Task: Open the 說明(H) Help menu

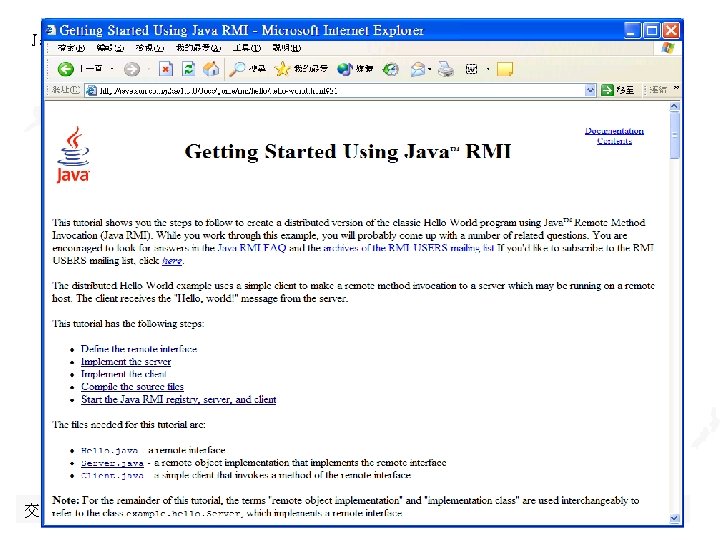Action: click(287, 48)
